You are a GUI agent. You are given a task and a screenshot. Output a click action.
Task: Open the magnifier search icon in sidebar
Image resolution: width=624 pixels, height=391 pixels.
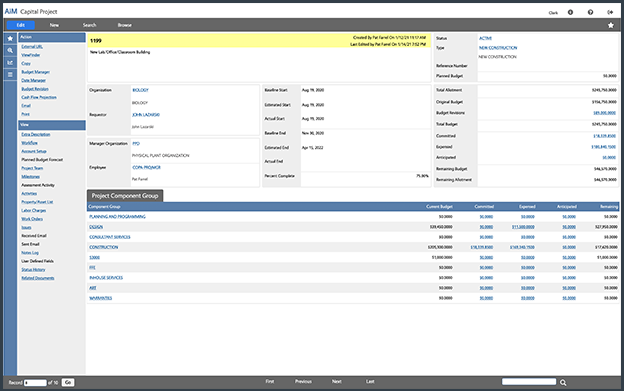pos(10,51)
